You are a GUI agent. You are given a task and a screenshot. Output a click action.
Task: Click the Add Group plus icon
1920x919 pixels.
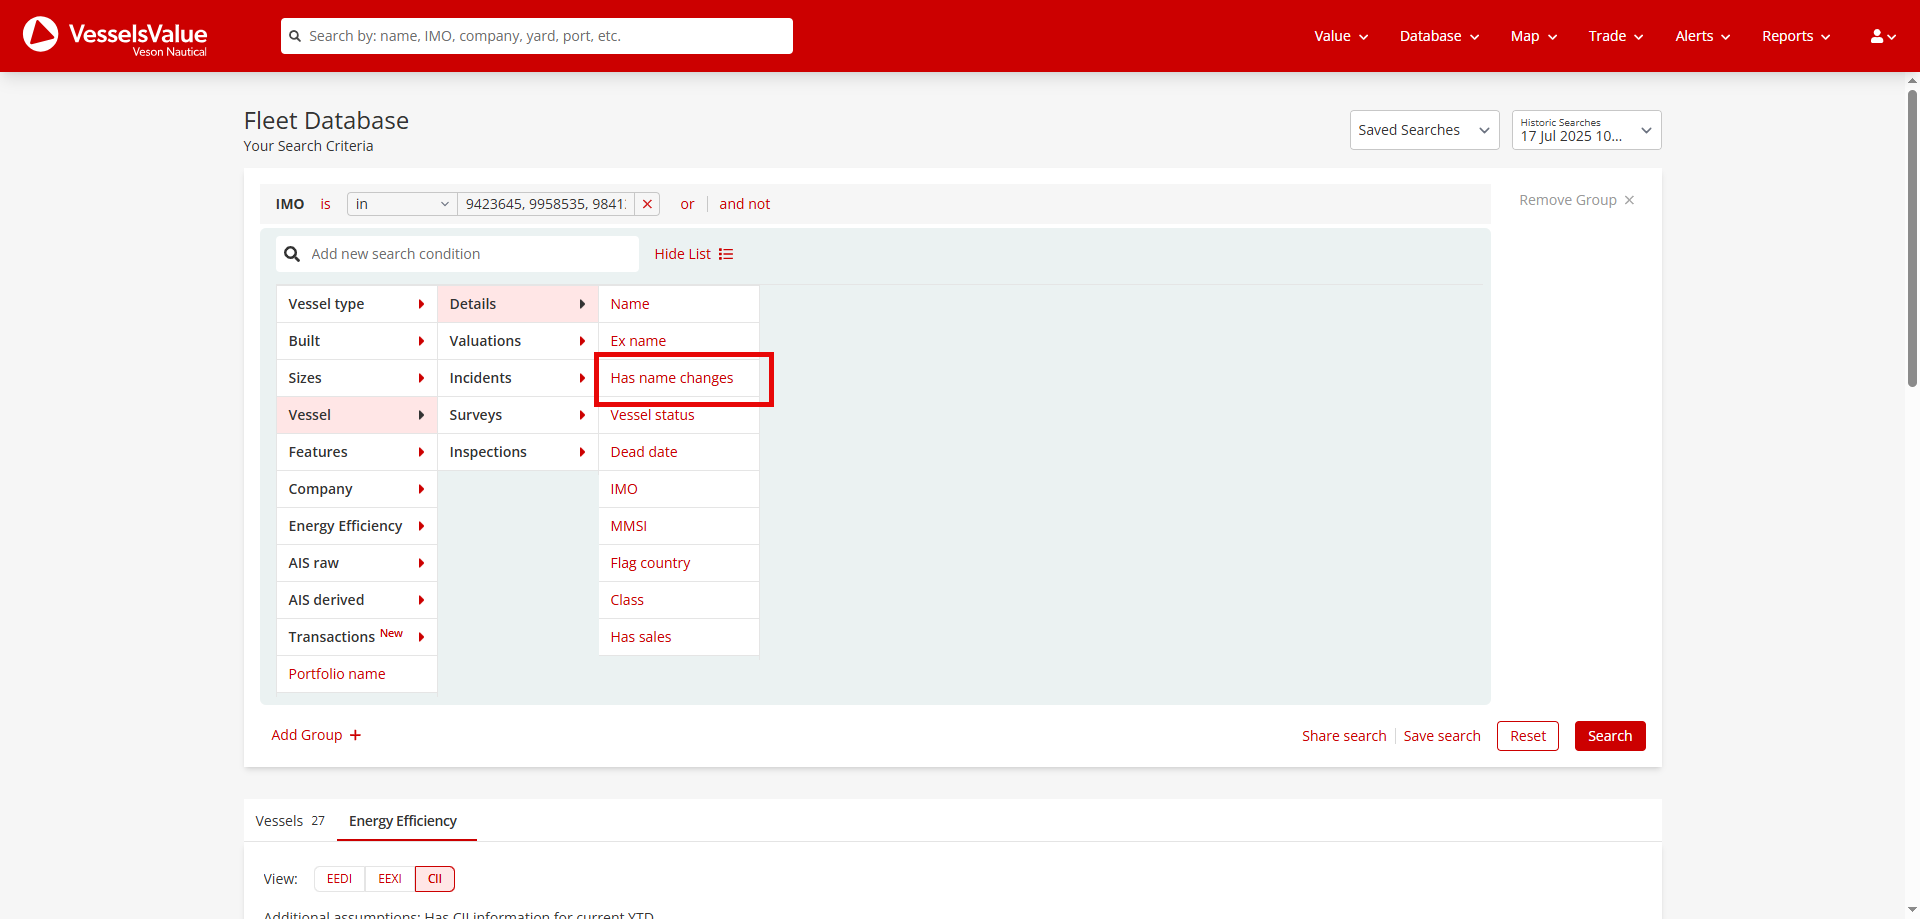pos(355,735)
